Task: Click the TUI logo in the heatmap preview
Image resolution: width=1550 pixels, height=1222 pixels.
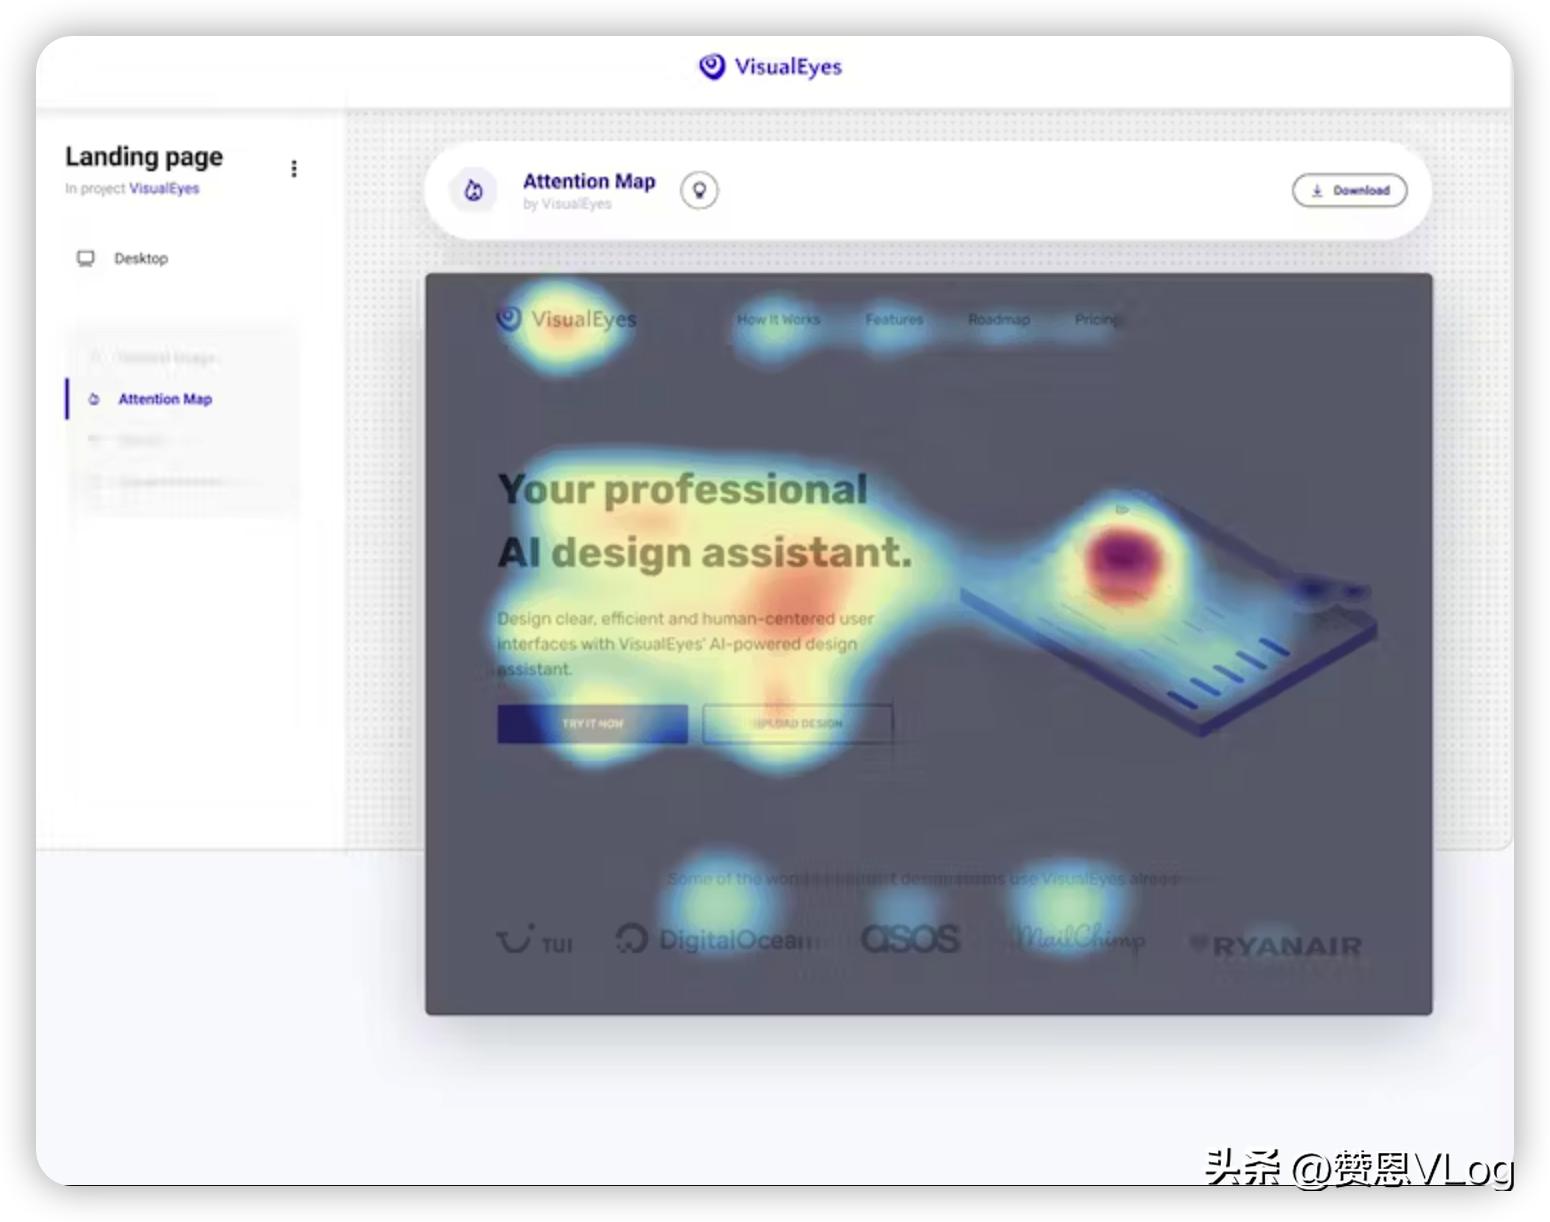Action: pyautogui.click(x=535, y=941)
